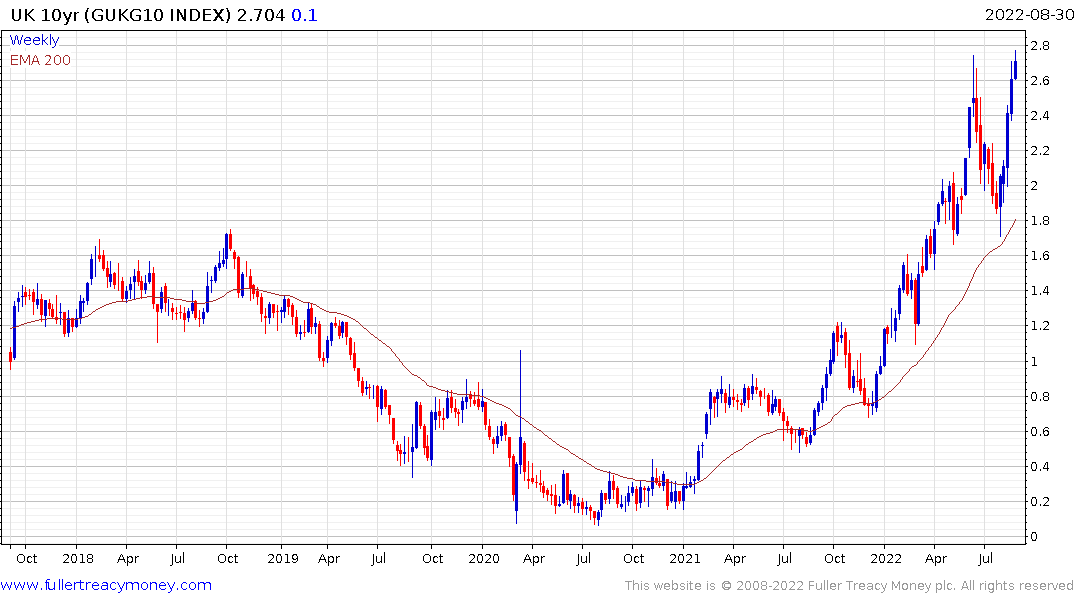Select the 2.8 y-axis label

[x=1039, y=45]
